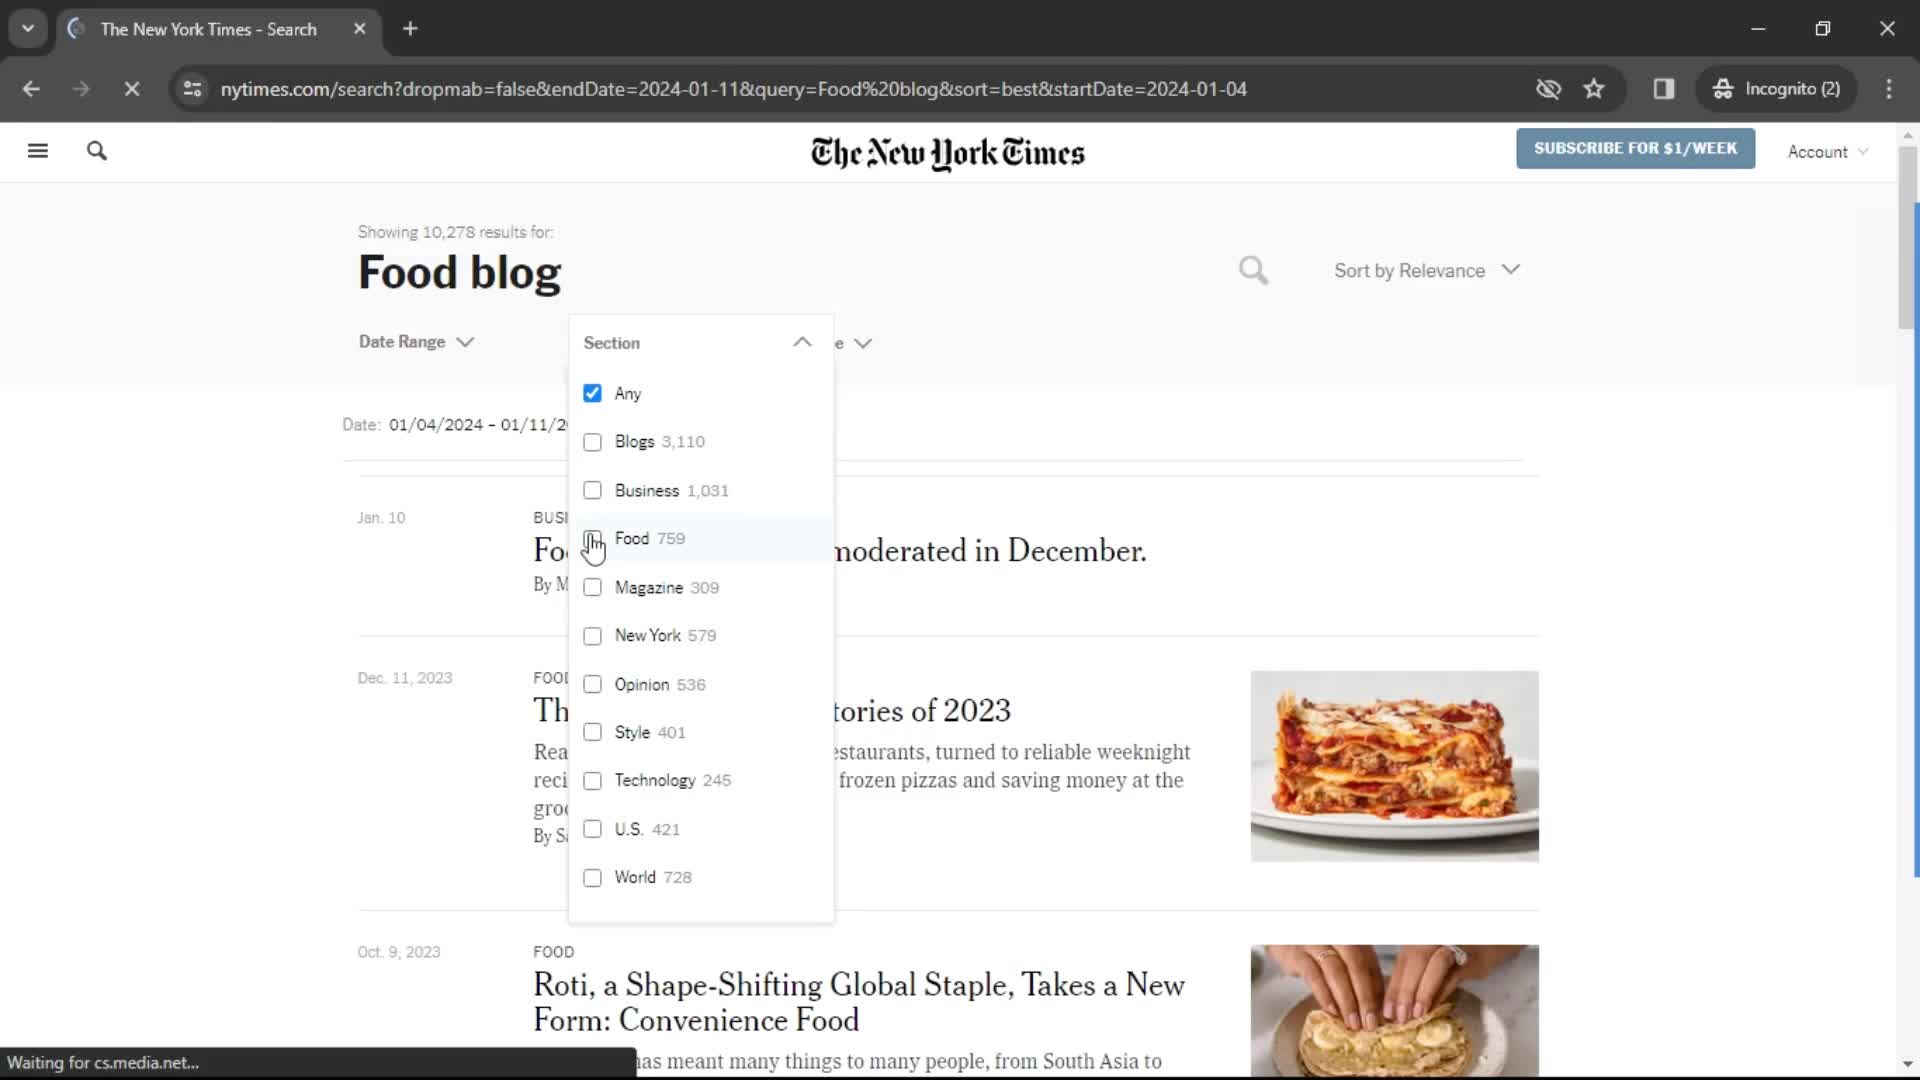
Task: Close the New York Times Search tab
Action: click(360, 29)
